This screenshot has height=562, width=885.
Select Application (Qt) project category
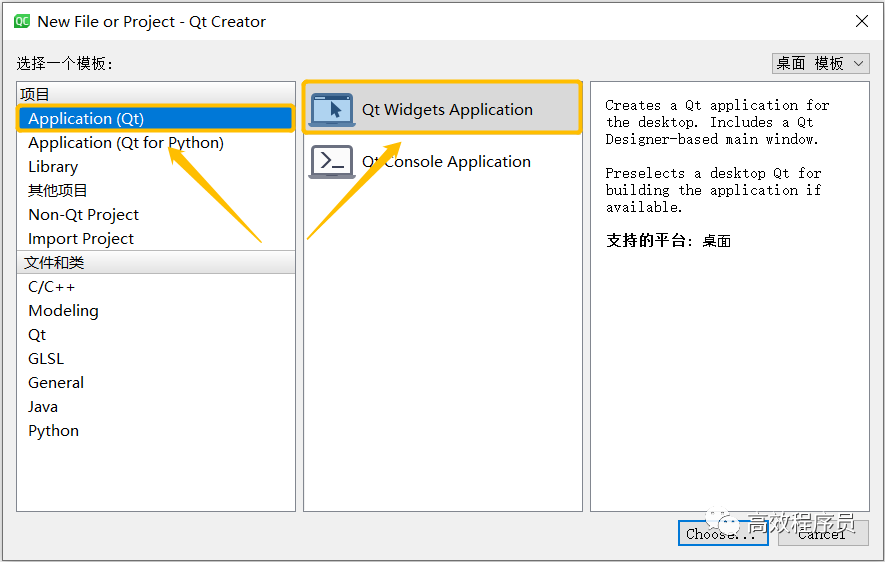click(x=155, y=118)
